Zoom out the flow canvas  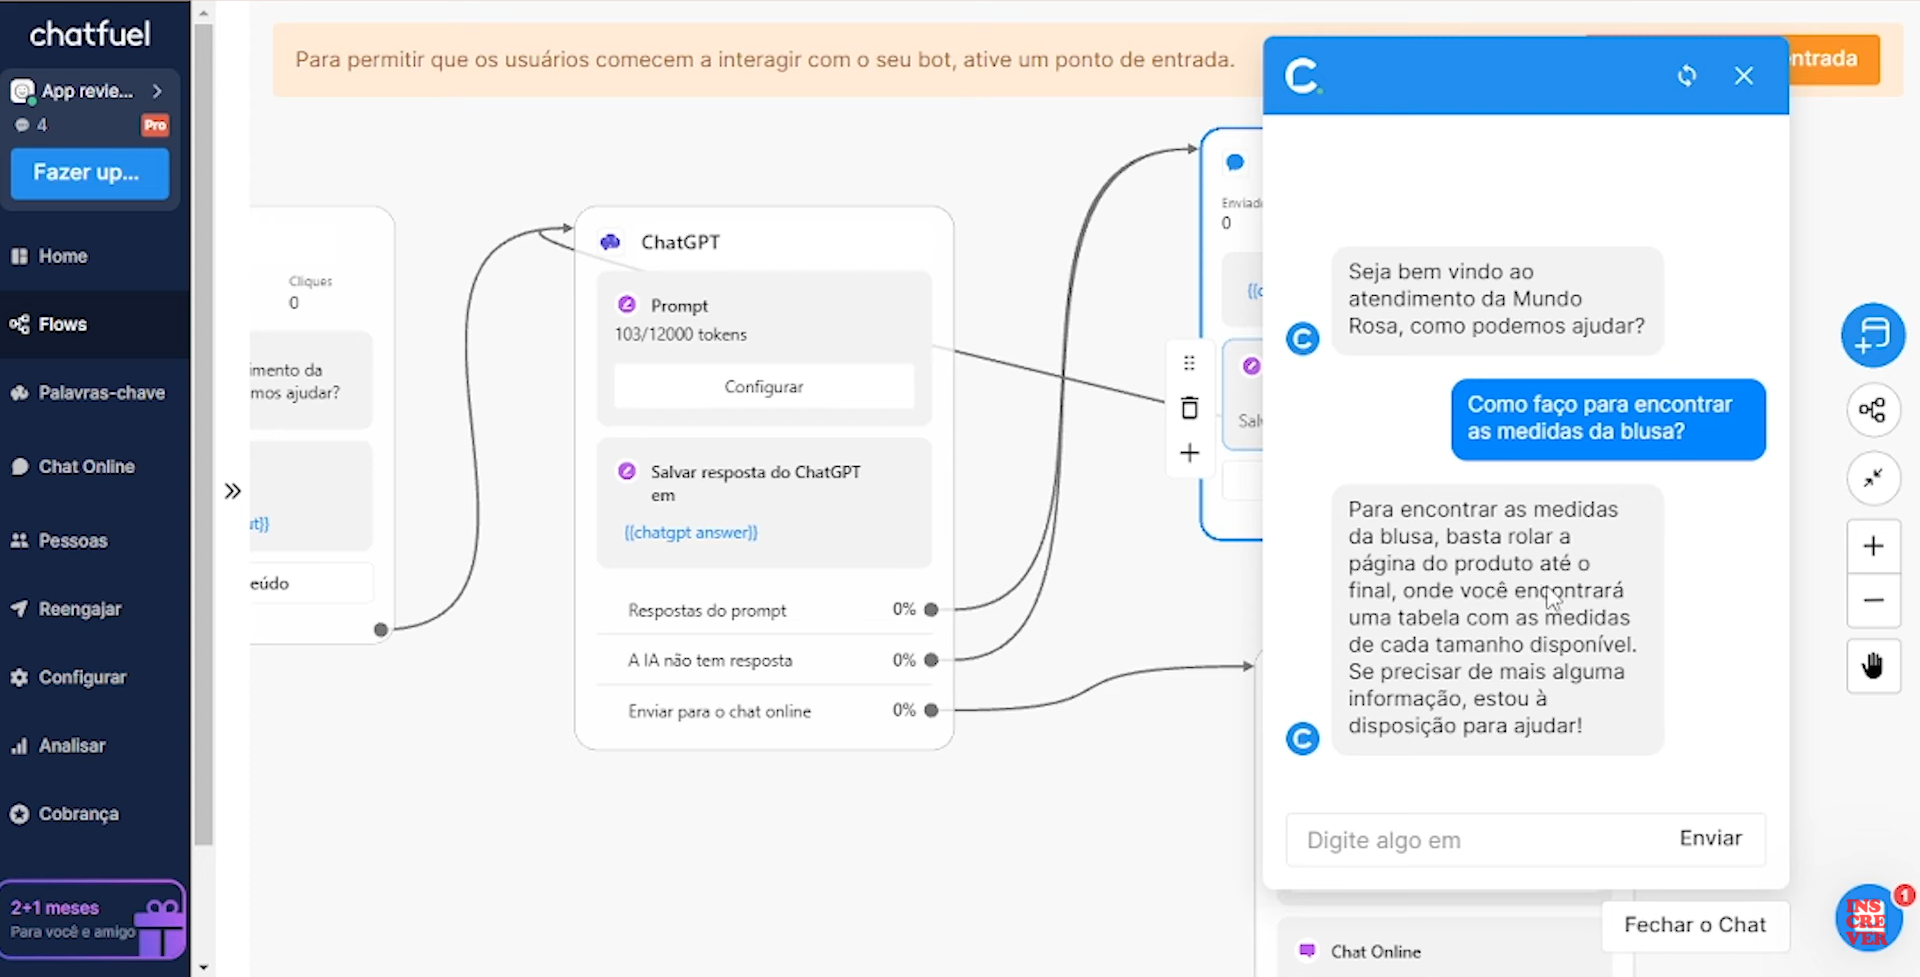coord(1873,600)
